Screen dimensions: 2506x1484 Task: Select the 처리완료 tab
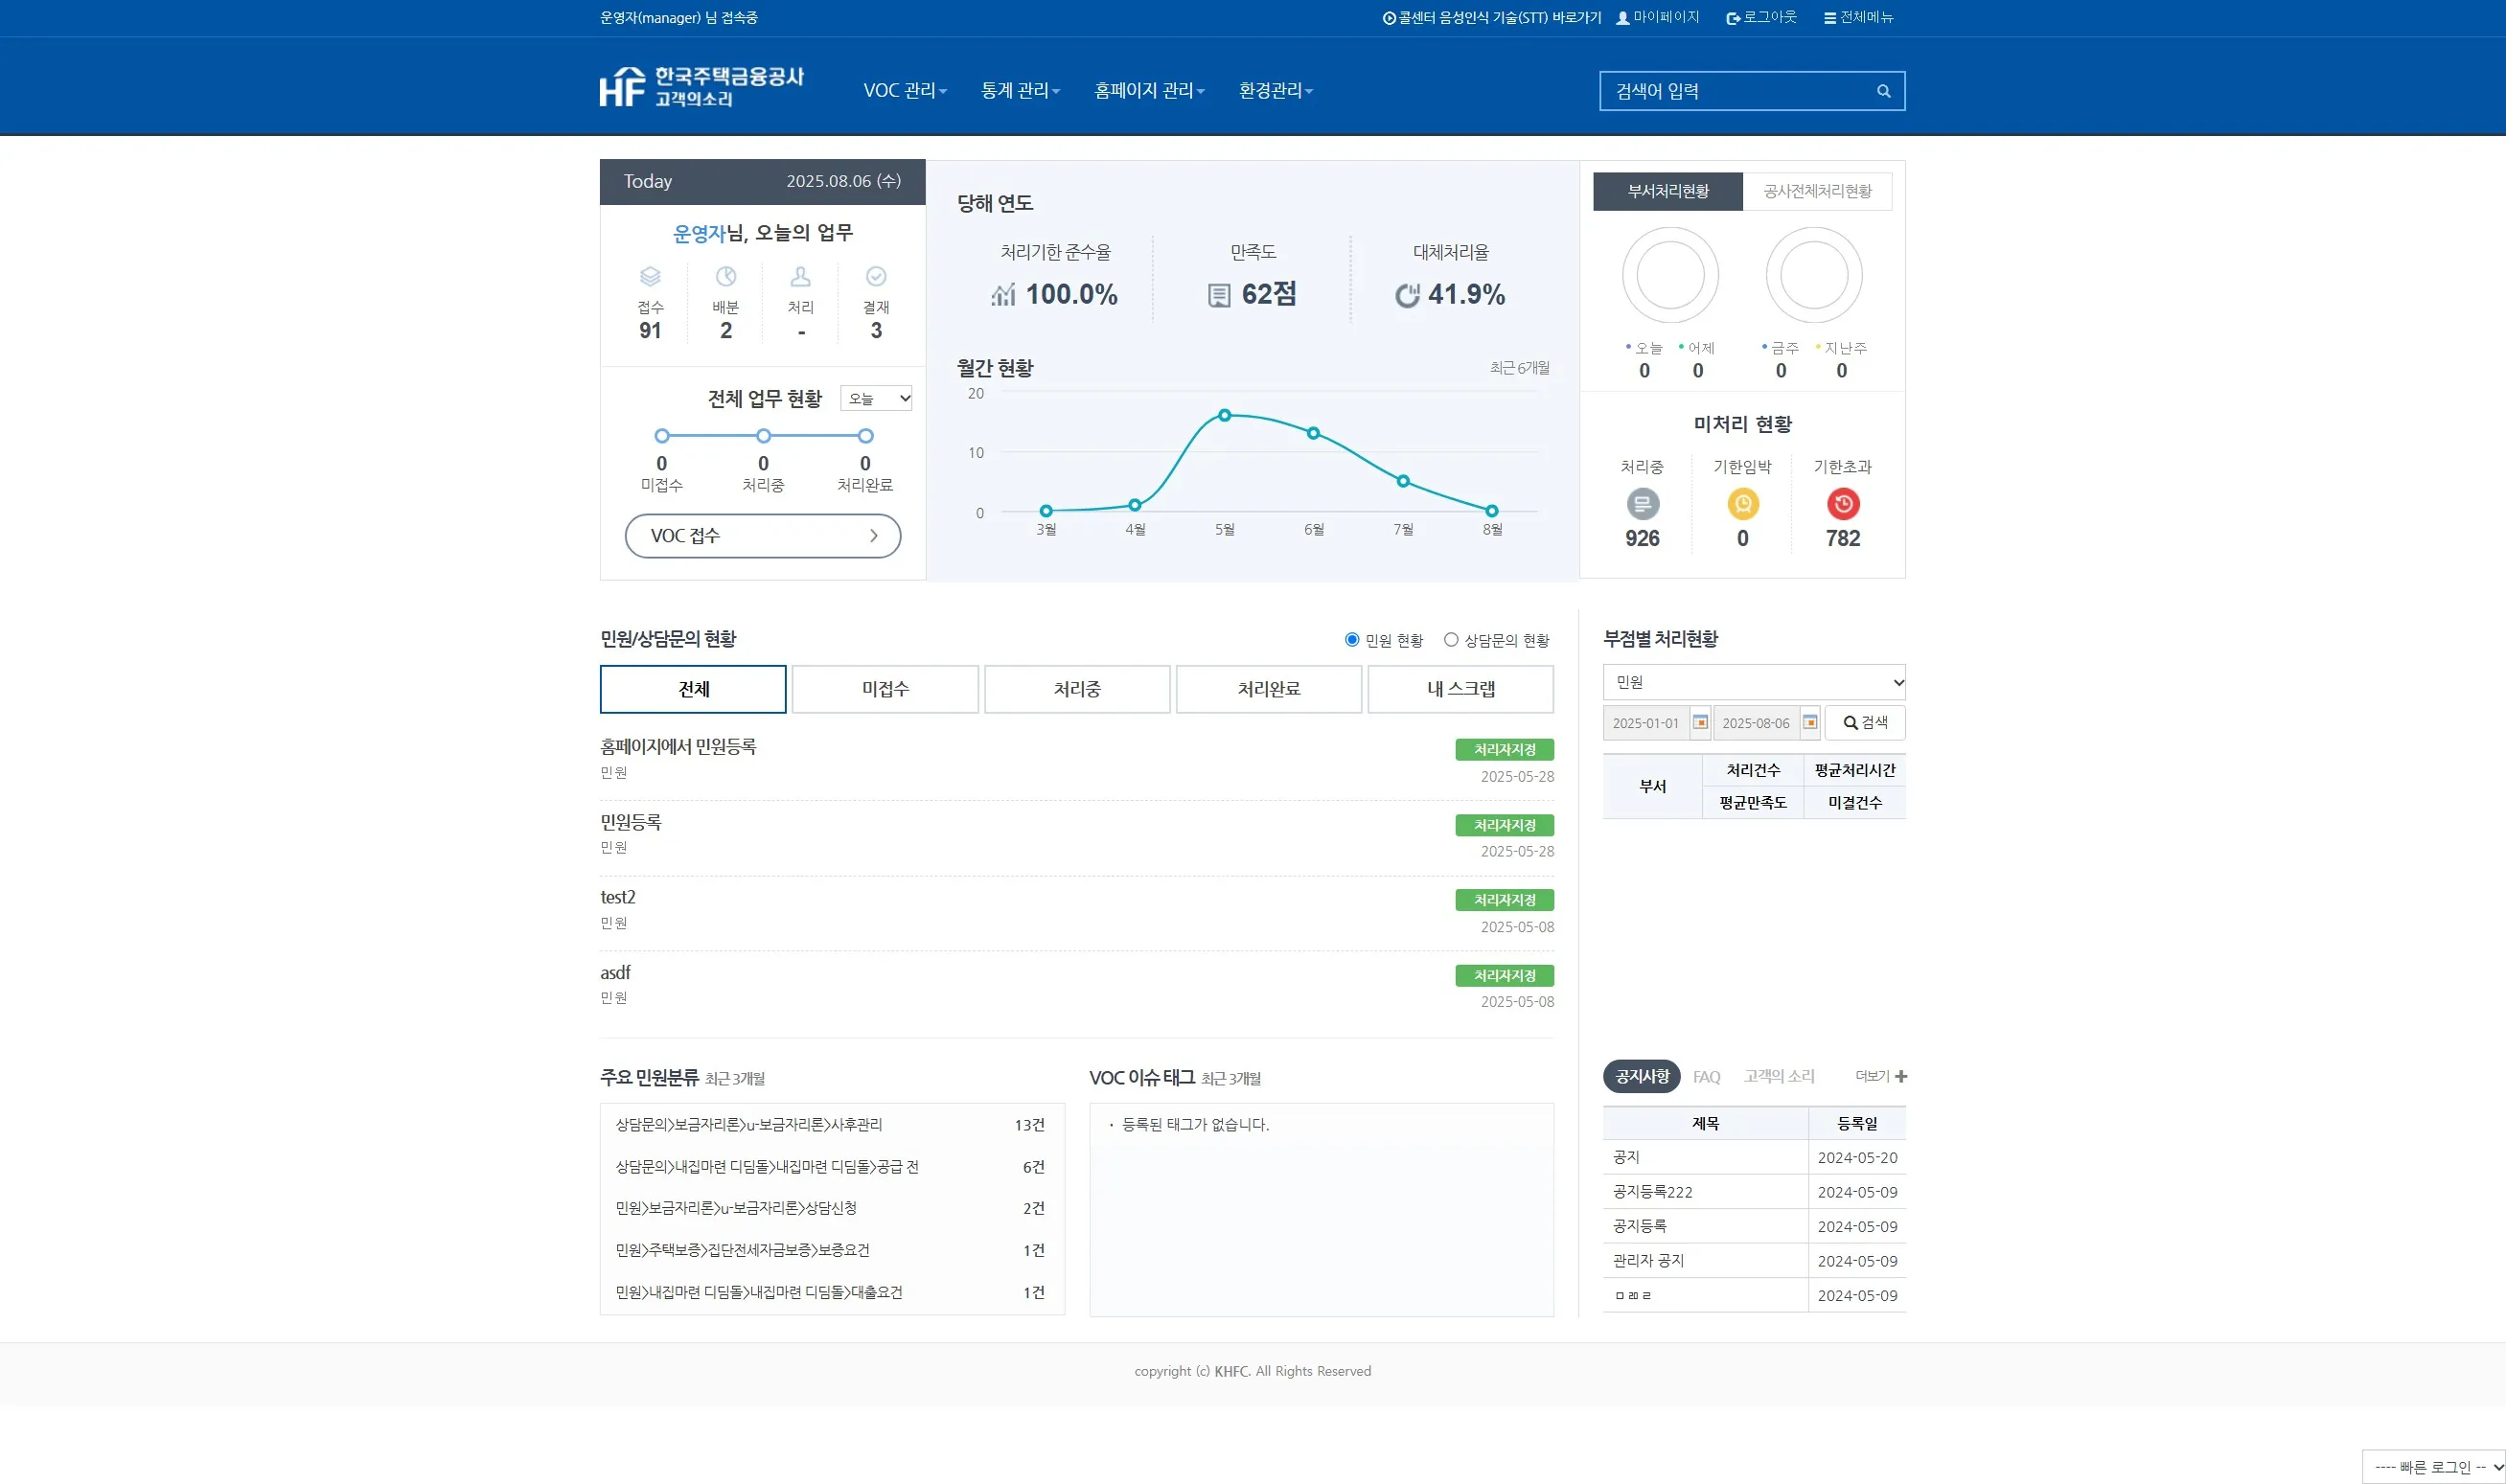1269,689
